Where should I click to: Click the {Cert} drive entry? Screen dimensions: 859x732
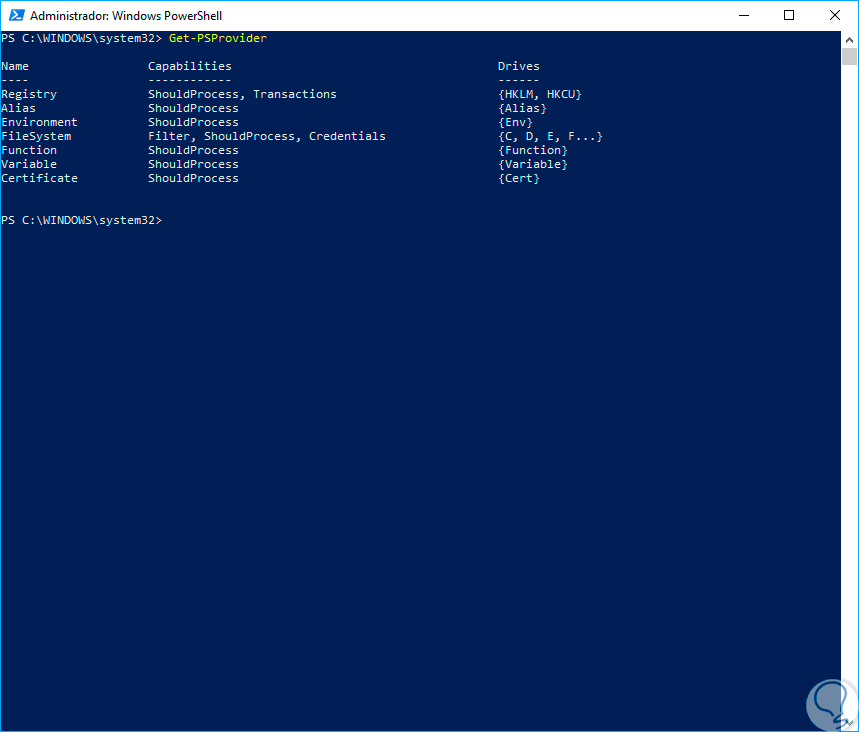tap(518, 178)
